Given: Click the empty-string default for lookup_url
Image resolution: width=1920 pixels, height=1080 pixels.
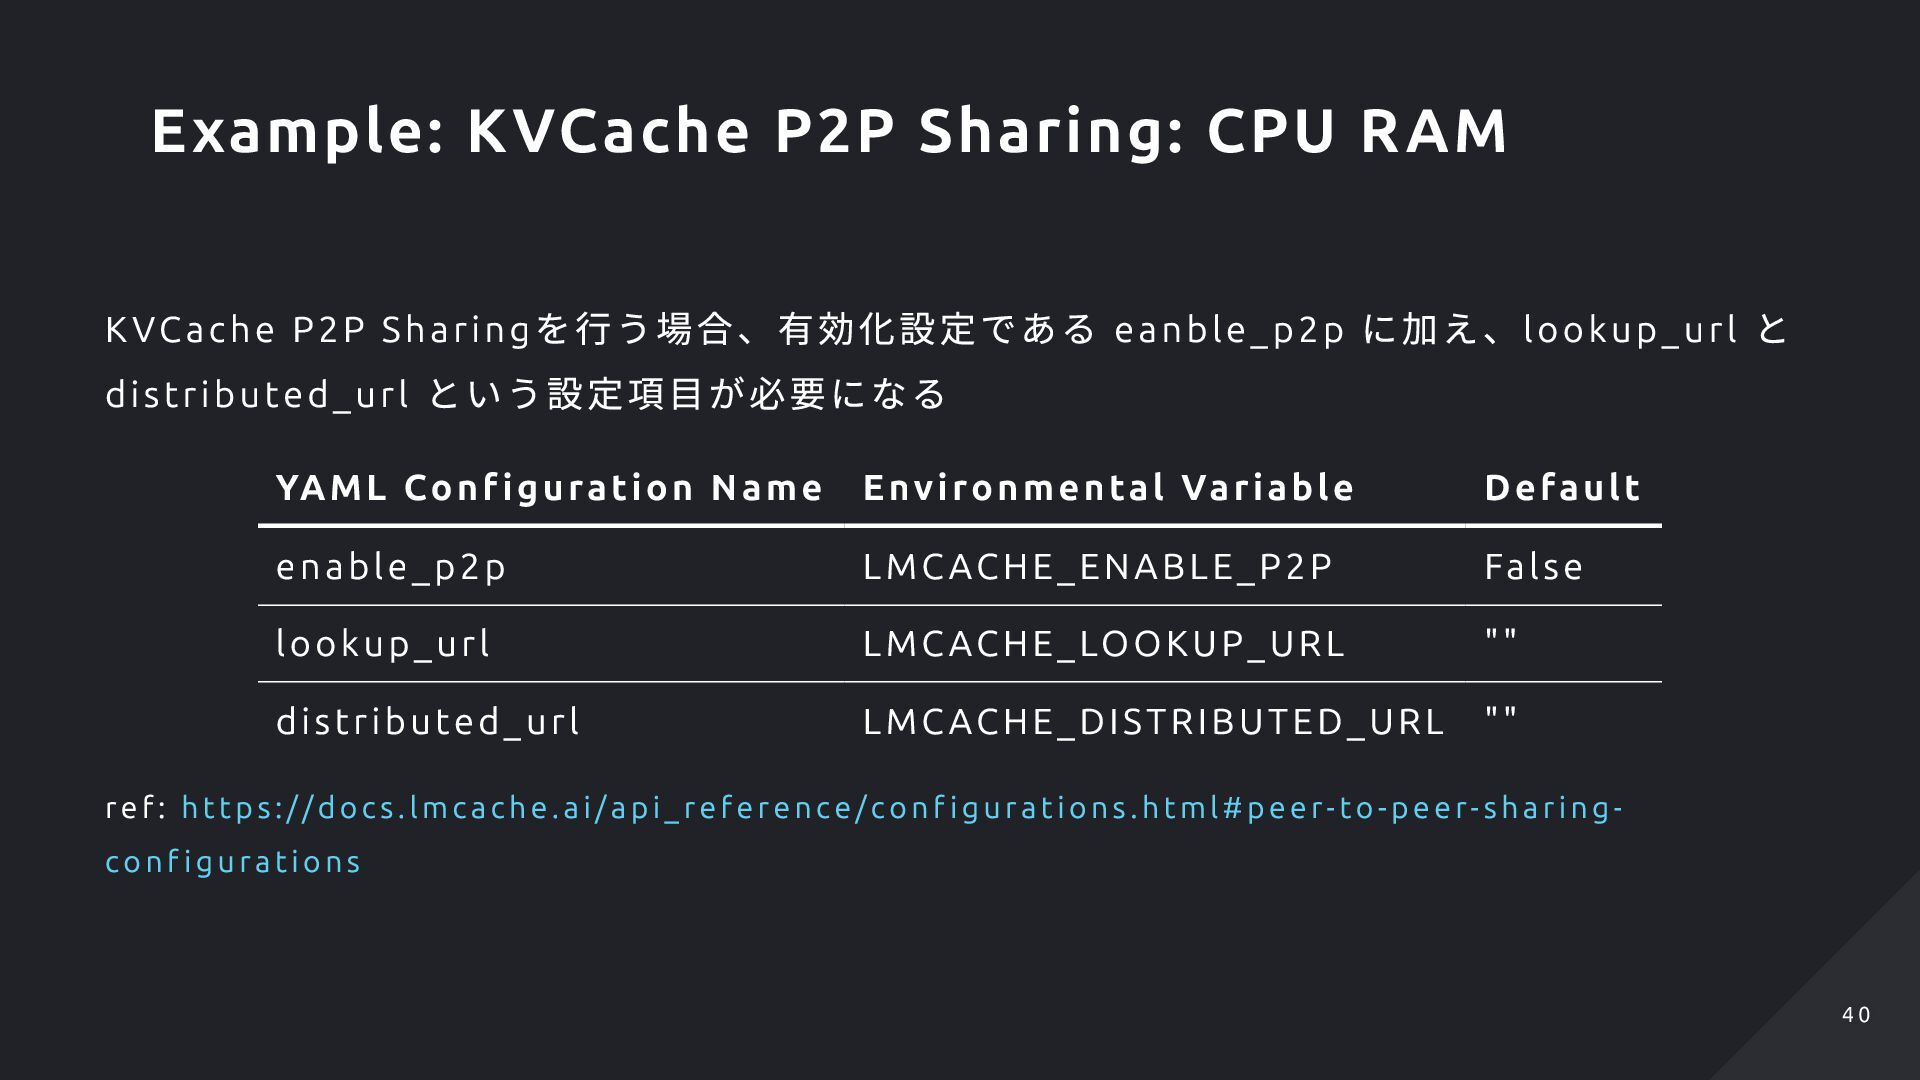Looking at the screenshot, I should (x=1501, y=636).
